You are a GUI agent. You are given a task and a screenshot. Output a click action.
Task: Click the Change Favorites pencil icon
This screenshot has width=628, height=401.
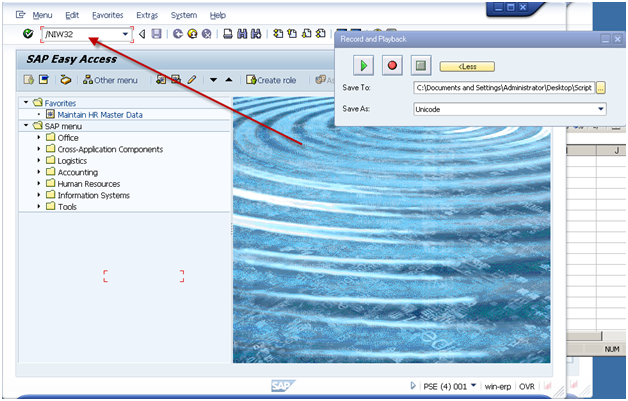pos(191,80)
